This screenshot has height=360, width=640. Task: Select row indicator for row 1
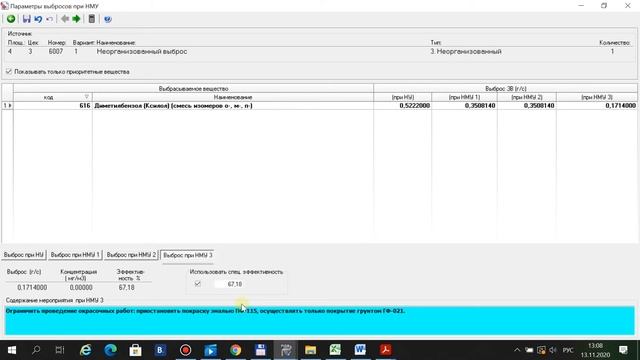click(7, 105)
